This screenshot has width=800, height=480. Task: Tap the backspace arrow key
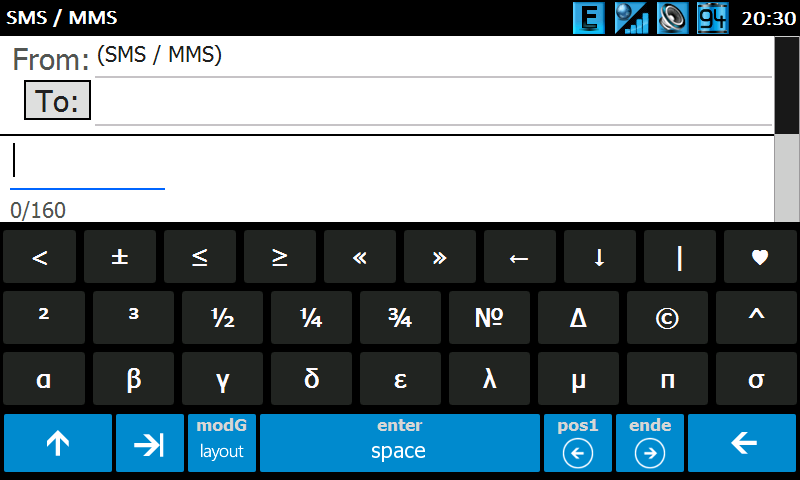742,443
